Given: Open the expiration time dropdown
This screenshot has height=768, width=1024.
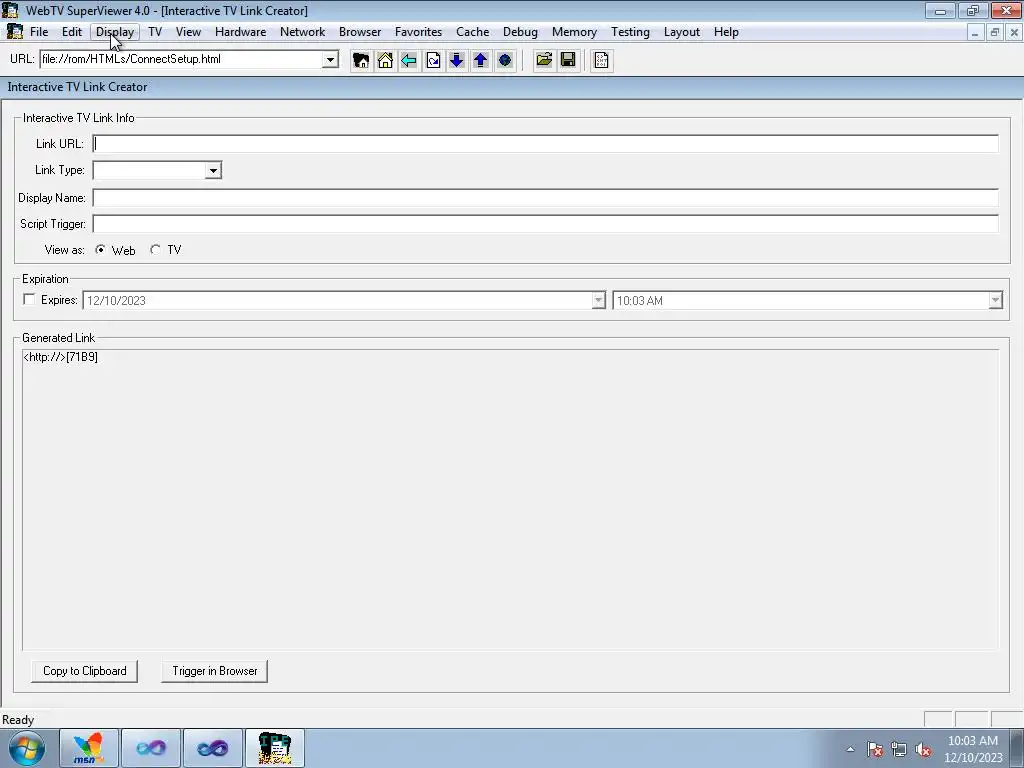Looking at the screenshot, I should tap(995, 300).
